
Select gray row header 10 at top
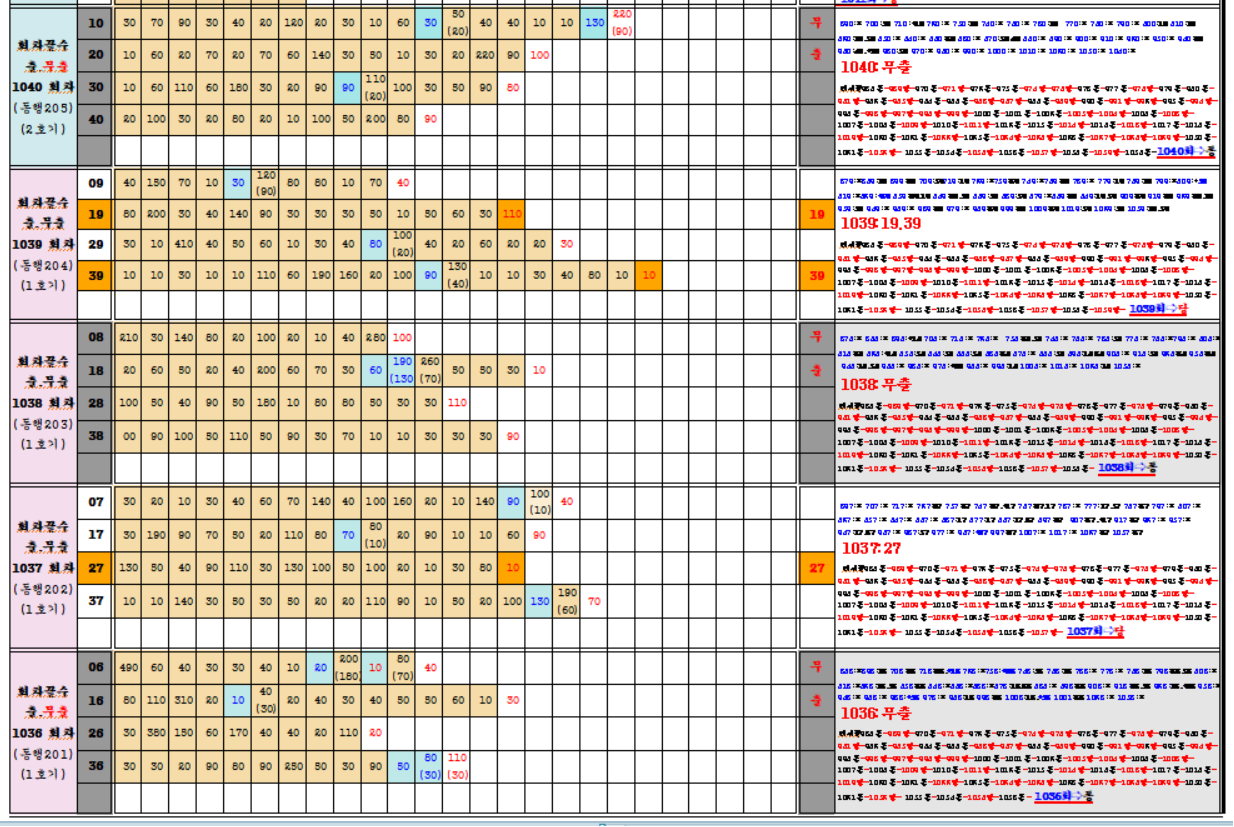click(x=95, y=23)
